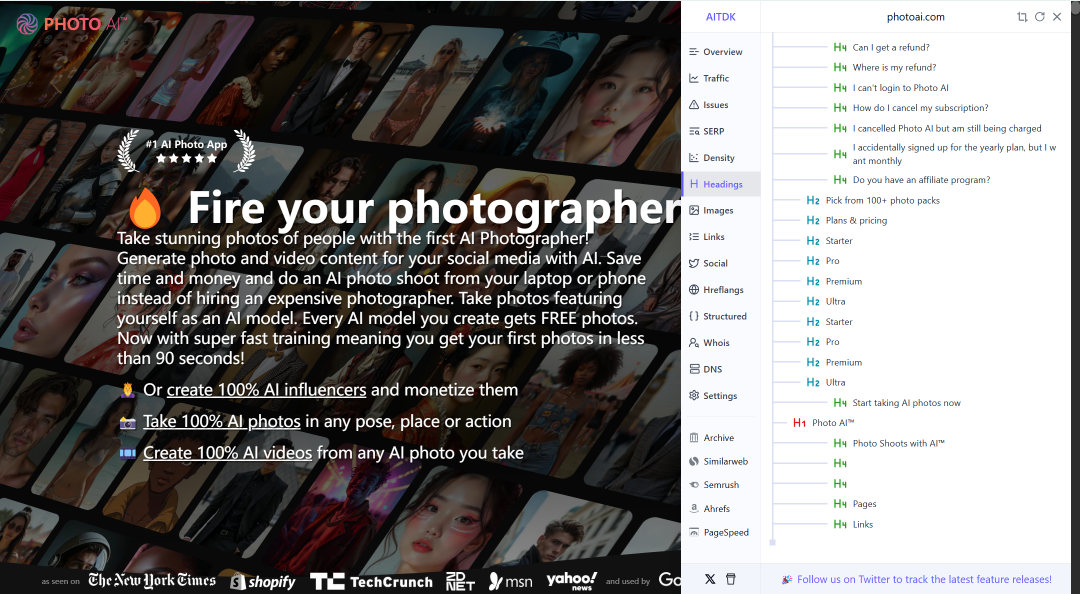
Task: Click the Archive icon
Action: point(694,438)
